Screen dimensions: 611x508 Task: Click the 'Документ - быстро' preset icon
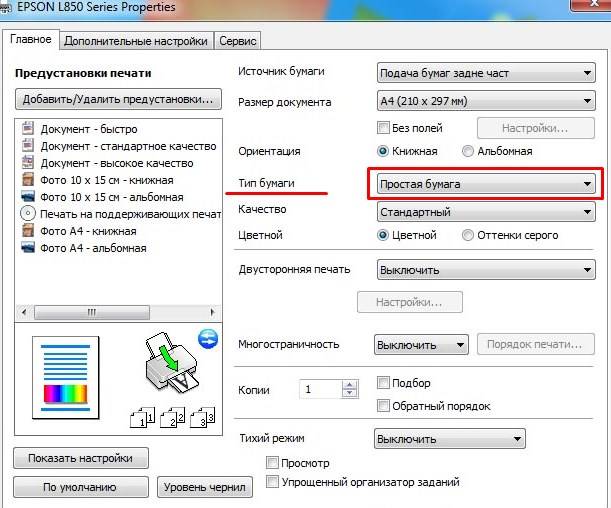point(29,129)
